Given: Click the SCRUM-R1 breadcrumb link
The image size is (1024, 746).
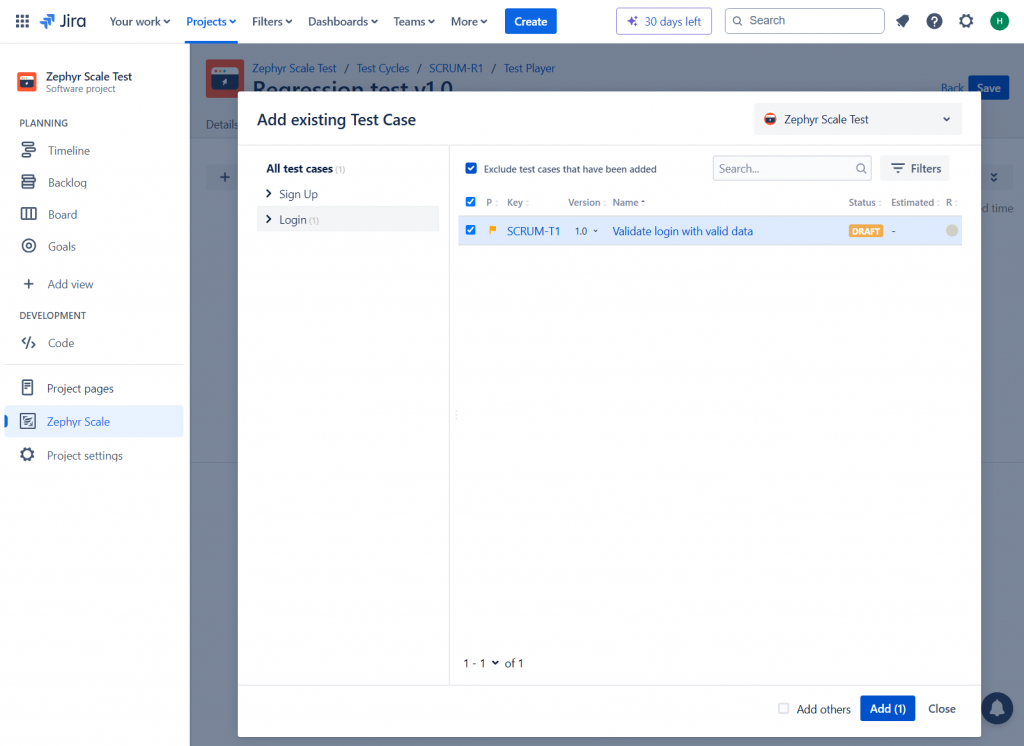Looking at the screenshot, I should [456, 68].
